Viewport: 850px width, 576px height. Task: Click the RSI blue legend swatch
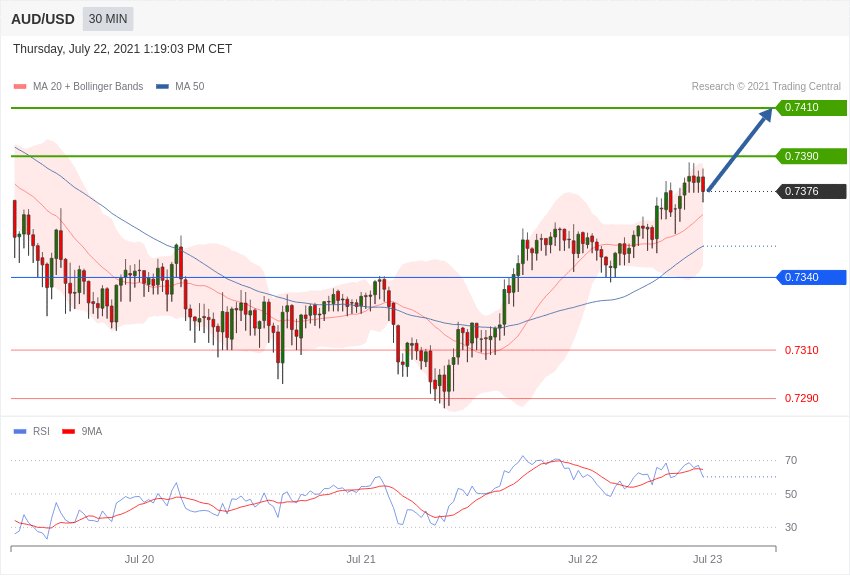[20, 432]
